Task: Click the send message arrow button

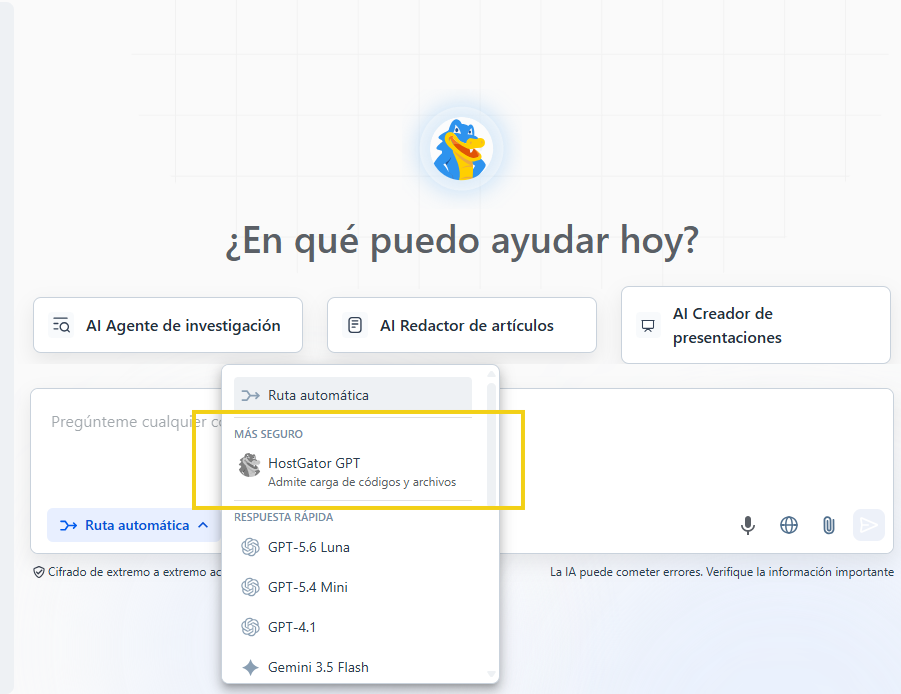Action: (868, 525)
